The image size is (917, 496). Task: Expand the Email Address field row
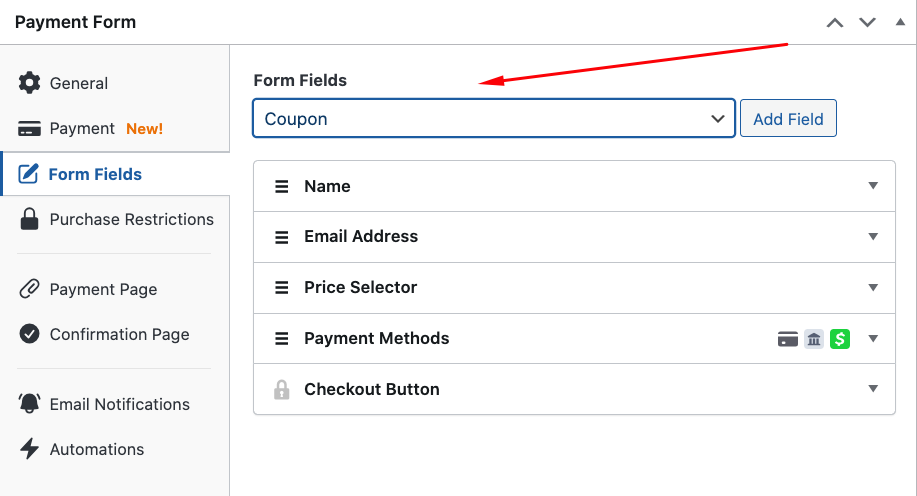point(873,237)
